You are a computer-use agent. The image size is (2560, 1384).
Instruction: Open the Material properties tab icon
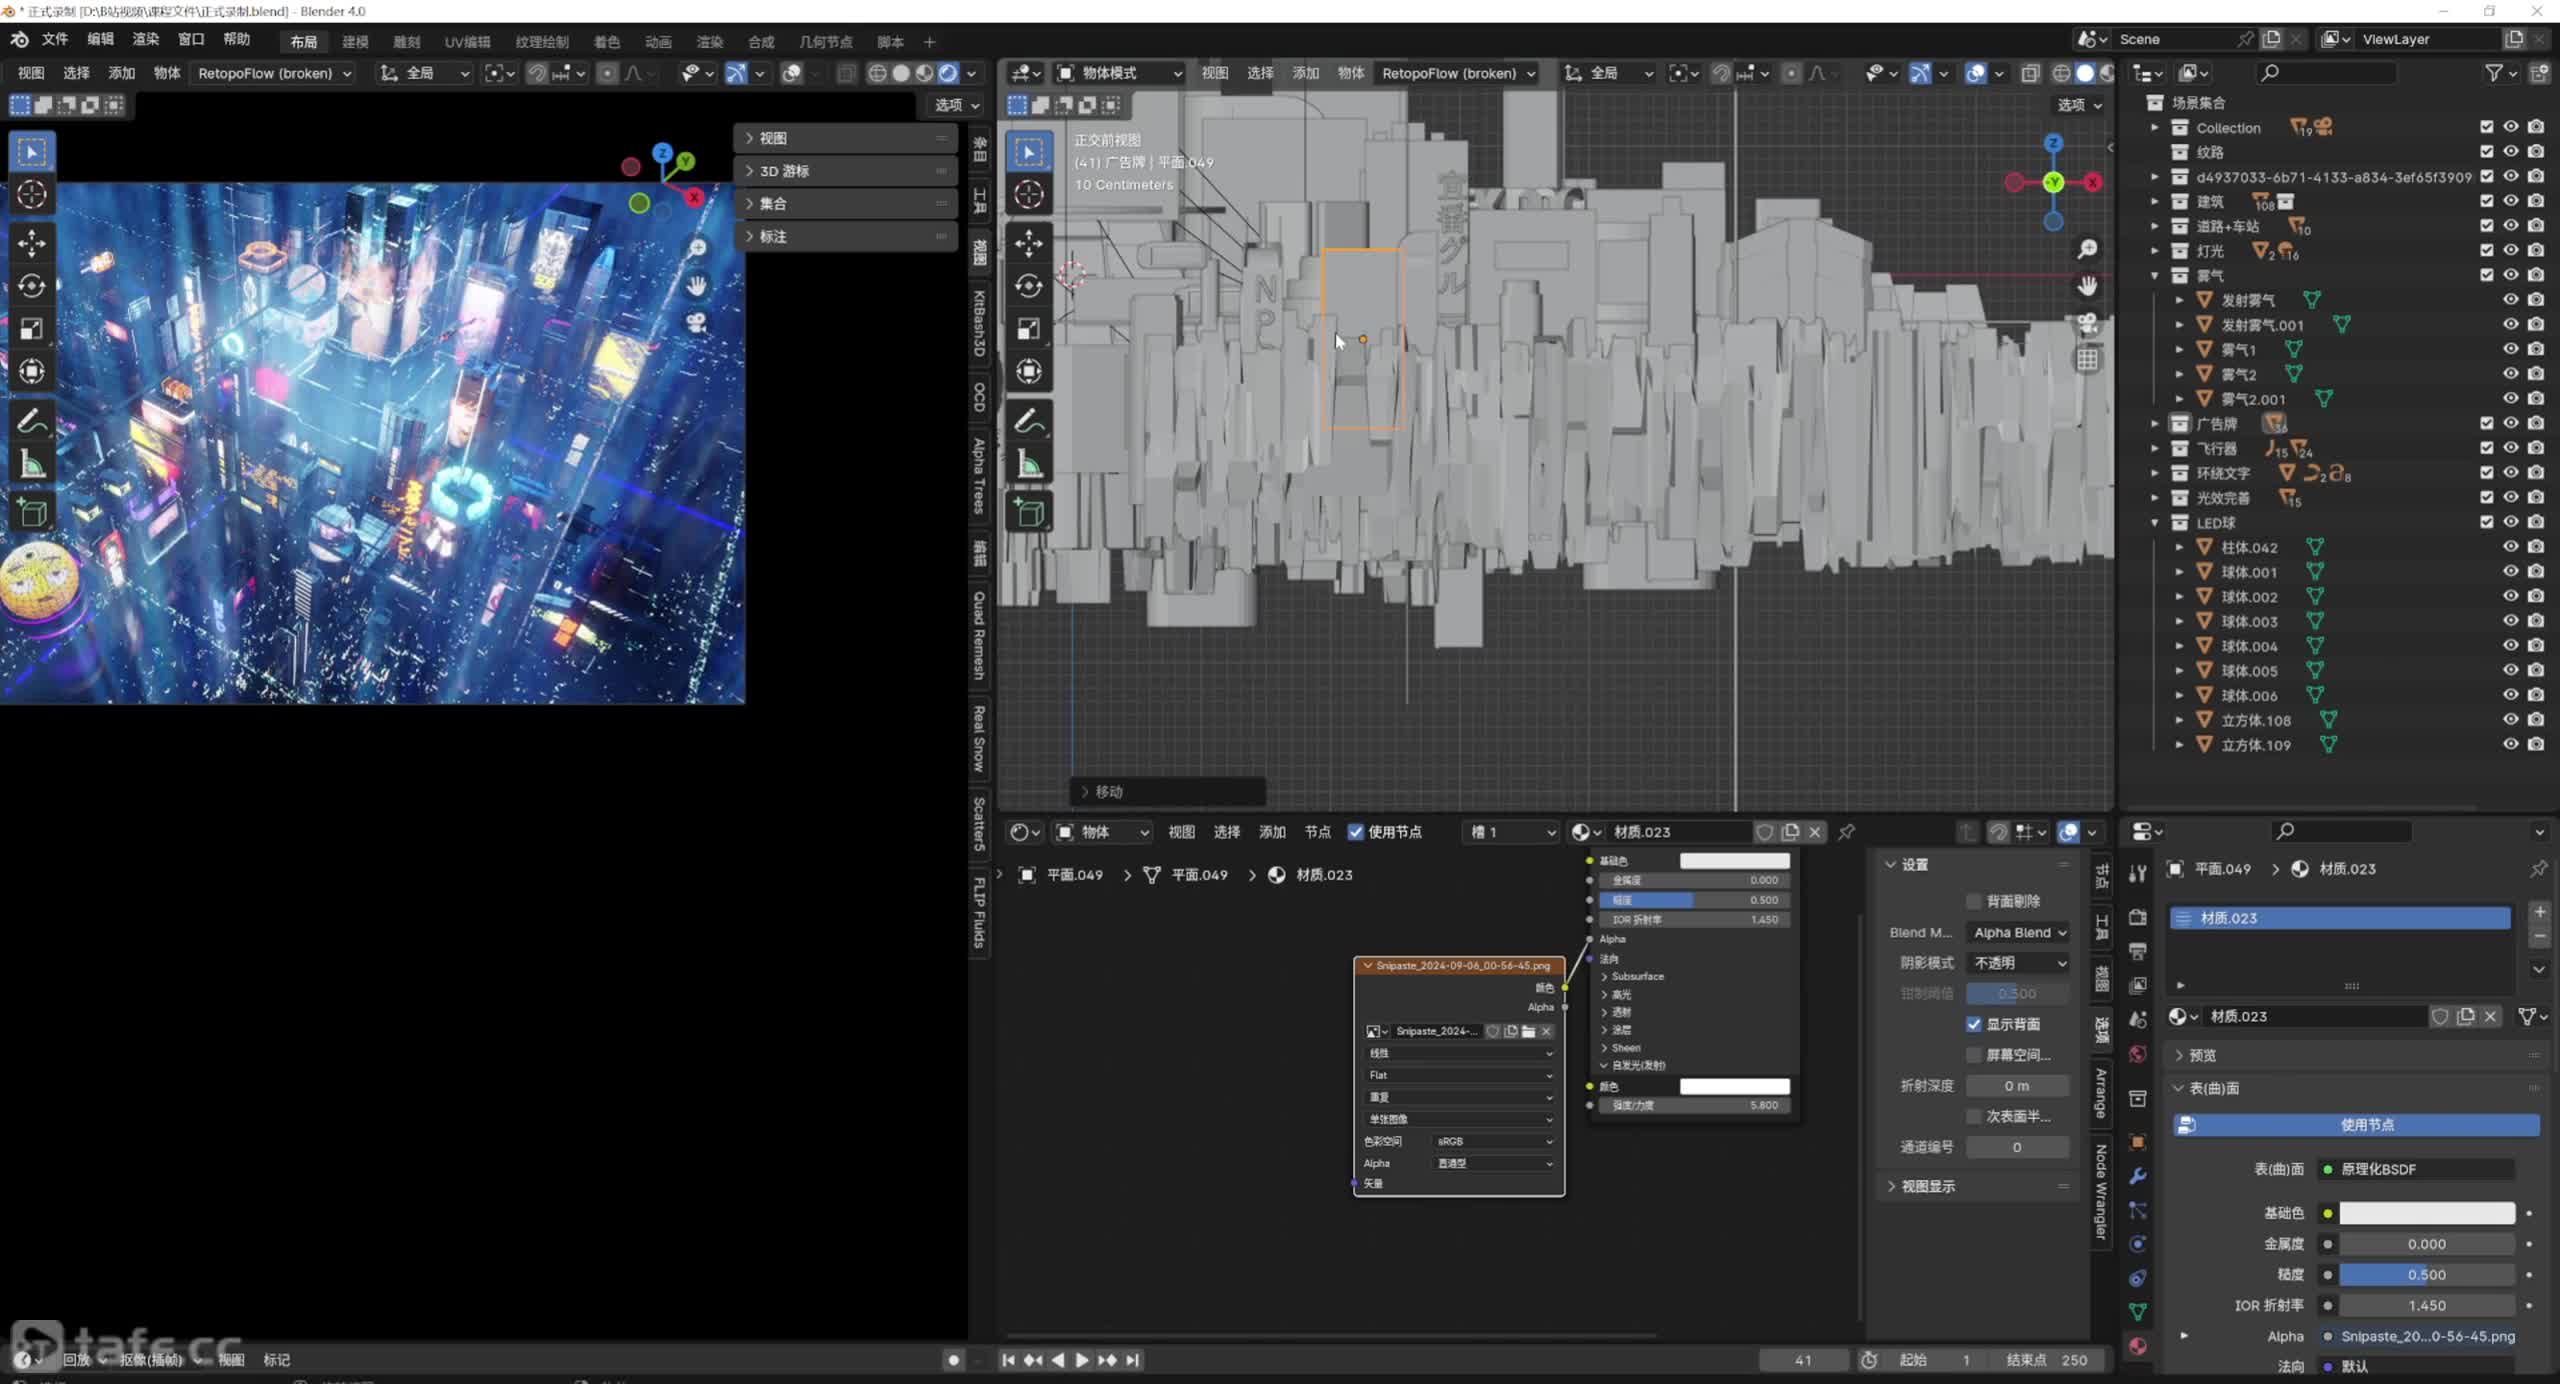click(2138, 1346)
